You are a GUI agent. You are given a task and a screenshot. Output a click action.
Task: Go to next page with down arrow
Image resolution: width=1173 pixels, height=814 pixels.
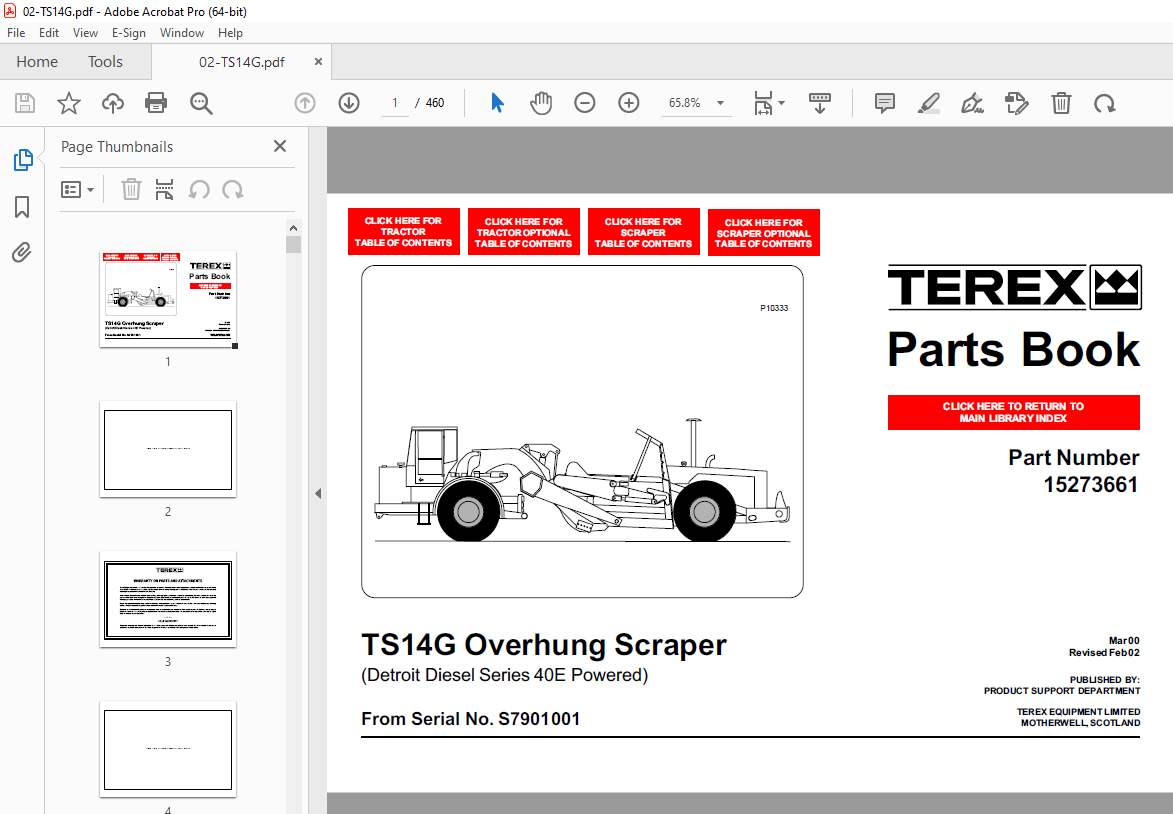point(349,103)
